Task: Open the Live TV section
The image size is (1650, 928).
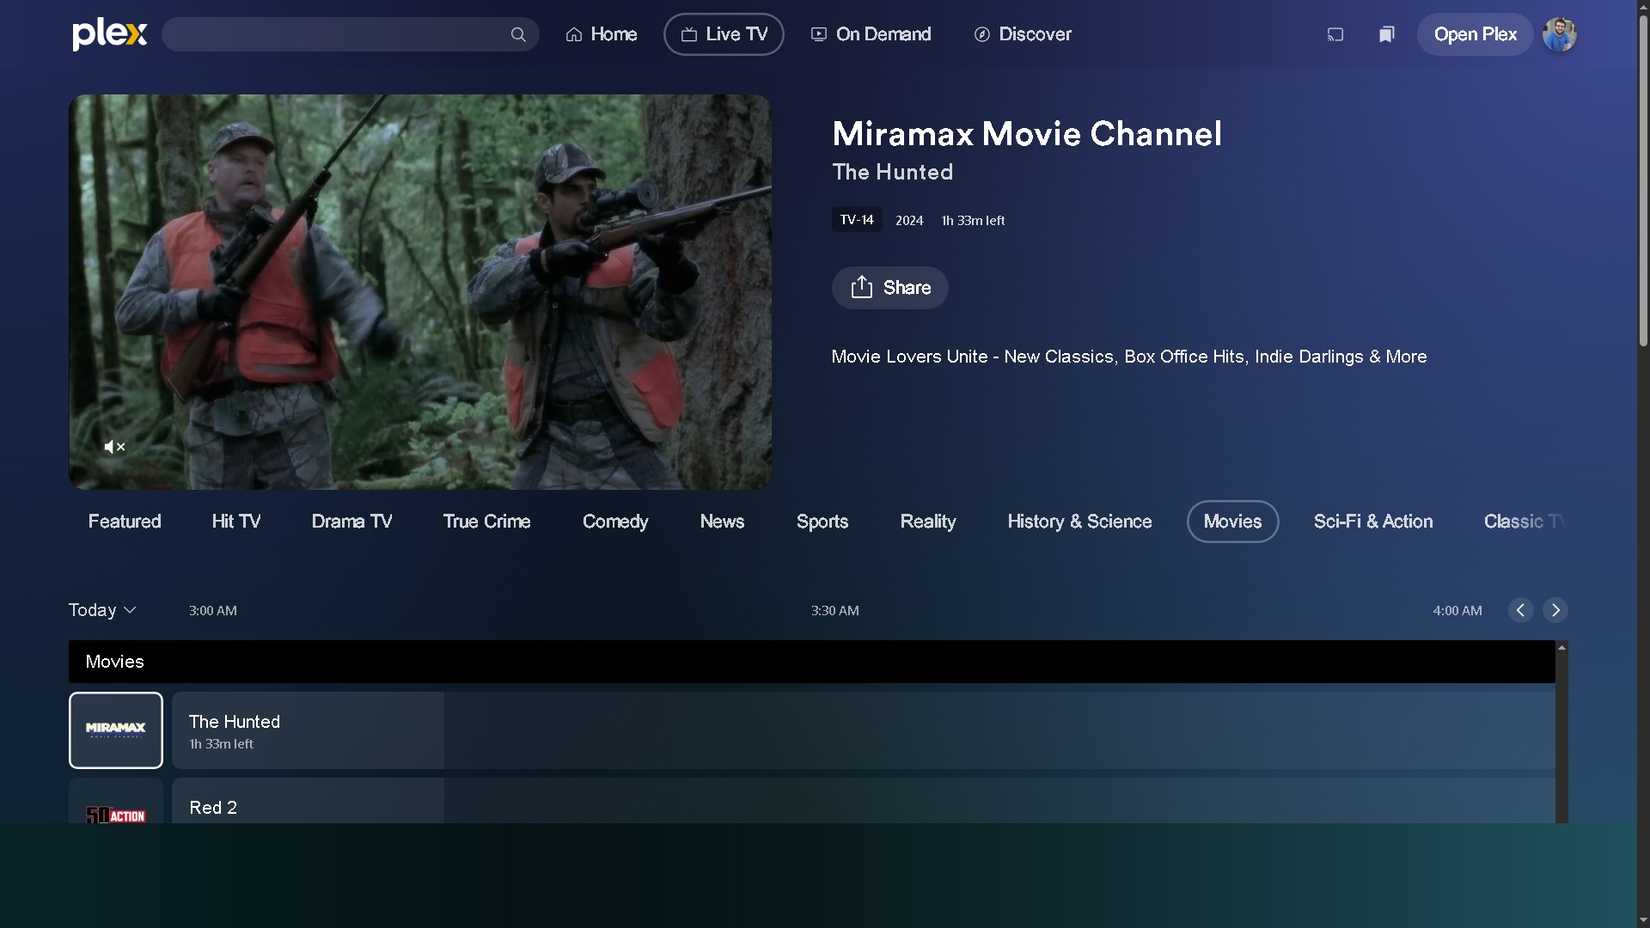Action: click(x=724, y=35)
